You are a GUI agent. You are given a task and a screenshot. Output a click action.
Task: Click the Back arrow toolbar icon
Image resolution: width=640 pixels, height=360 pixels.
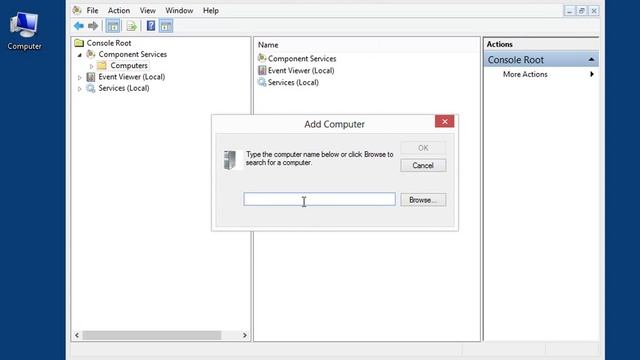[x=79, y=26]
